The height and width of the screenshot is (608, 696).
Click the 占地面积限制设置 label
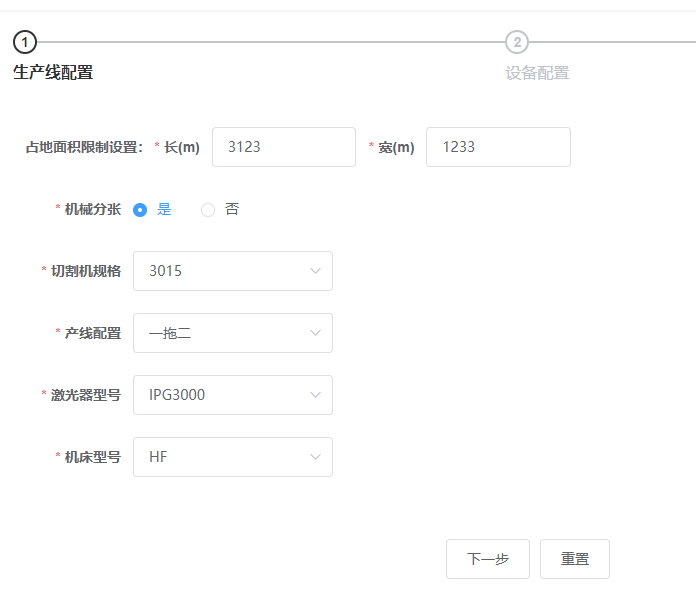[x=84, y=147]
